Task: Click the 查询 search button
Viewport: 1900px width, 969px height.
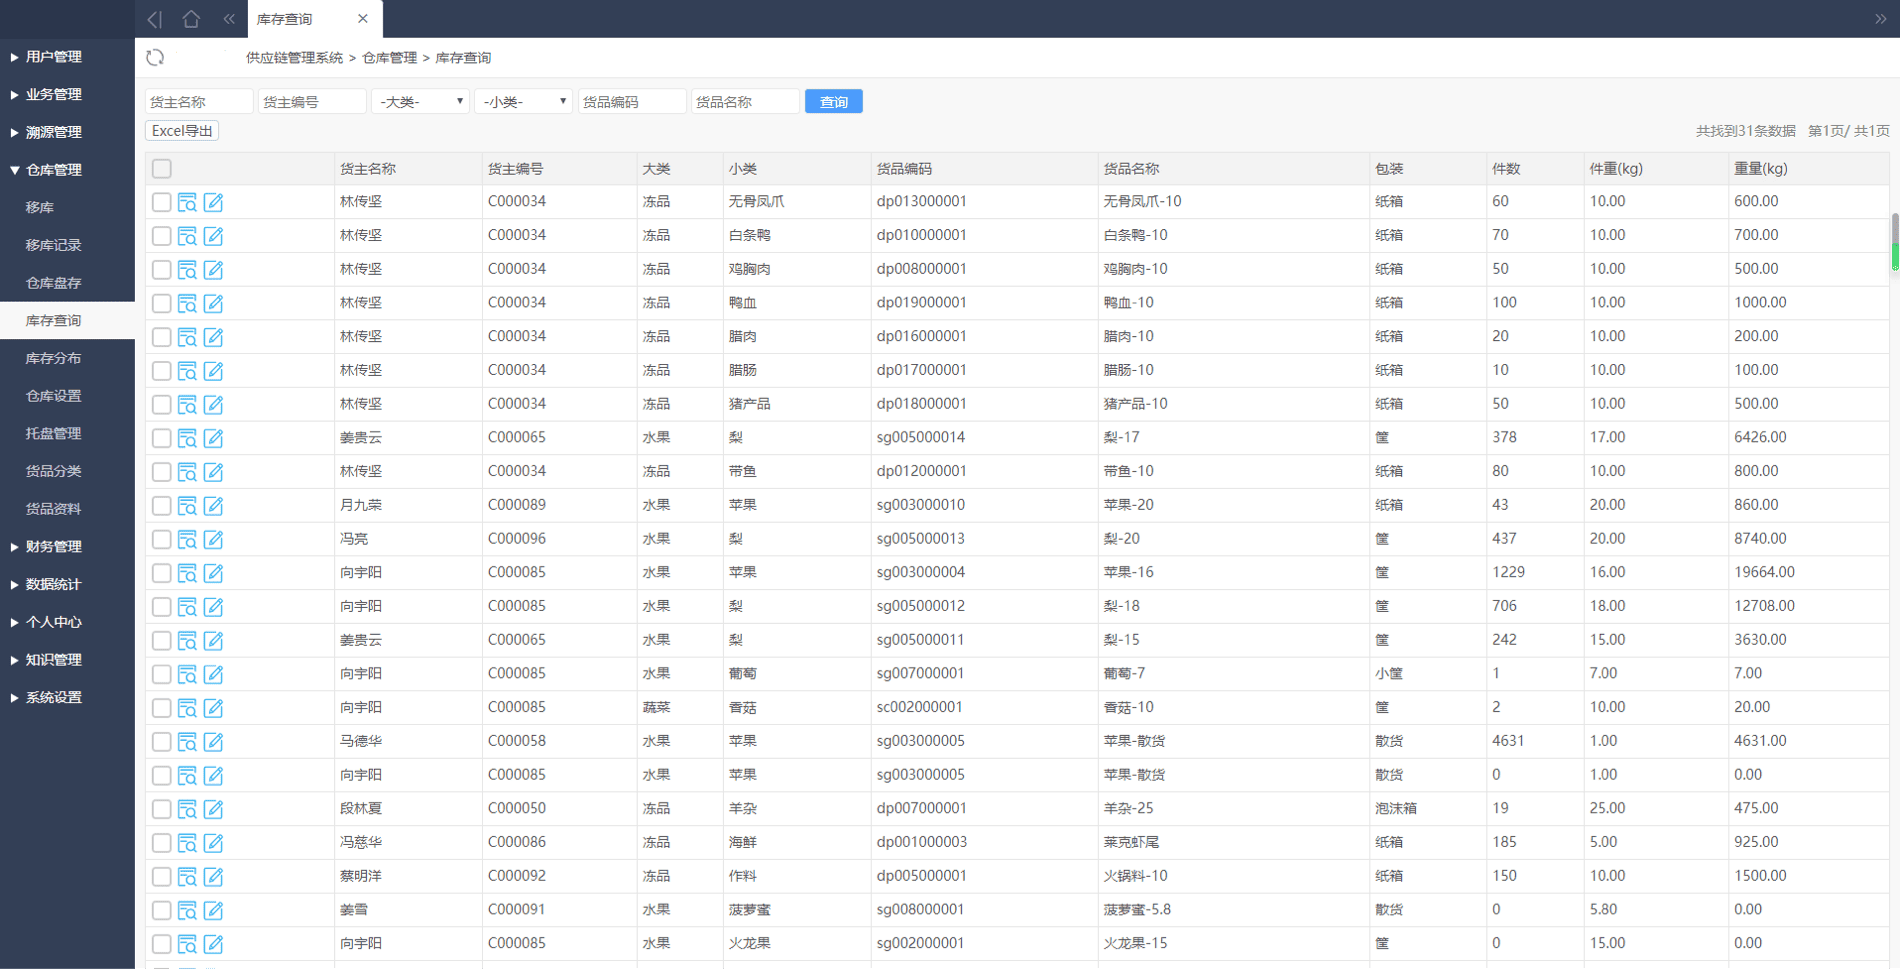Action: pyautogui.click(x=833, y=102)
